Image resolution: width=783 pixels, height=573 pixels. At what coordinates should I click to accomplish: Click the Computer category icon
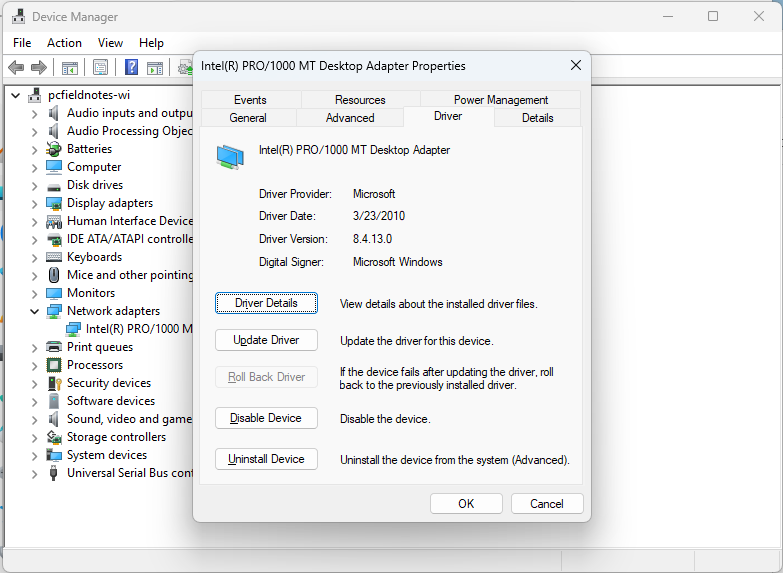[53, 167]
